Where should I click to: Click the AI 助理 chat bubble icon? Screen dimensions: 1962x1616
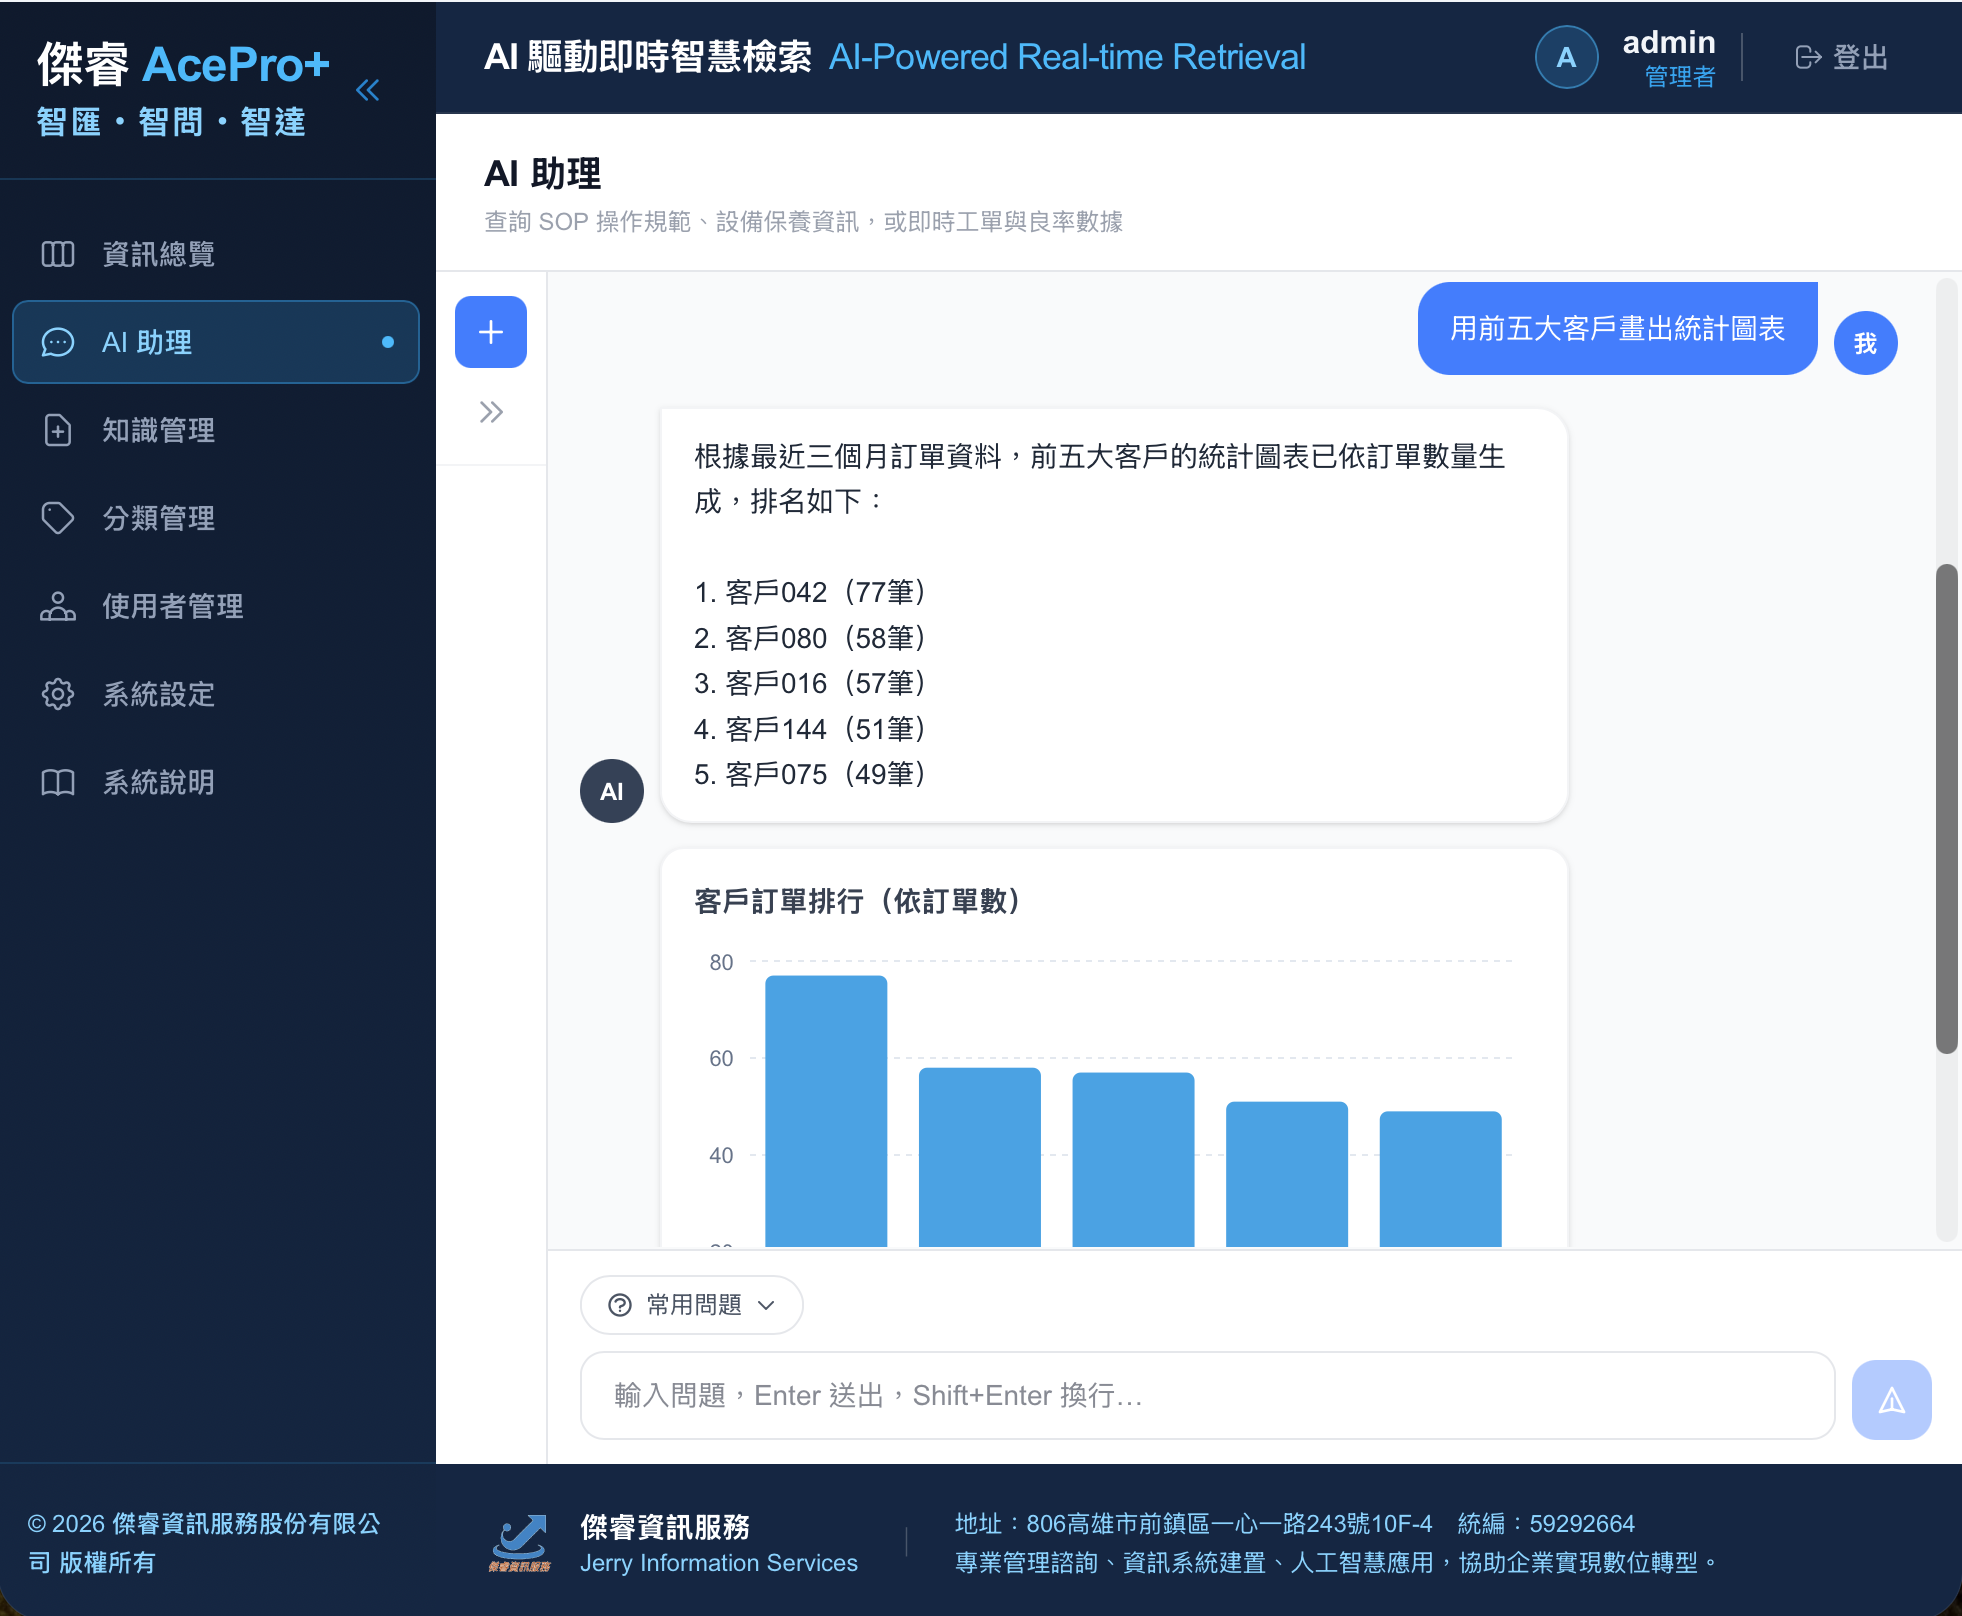pos(58,342)
